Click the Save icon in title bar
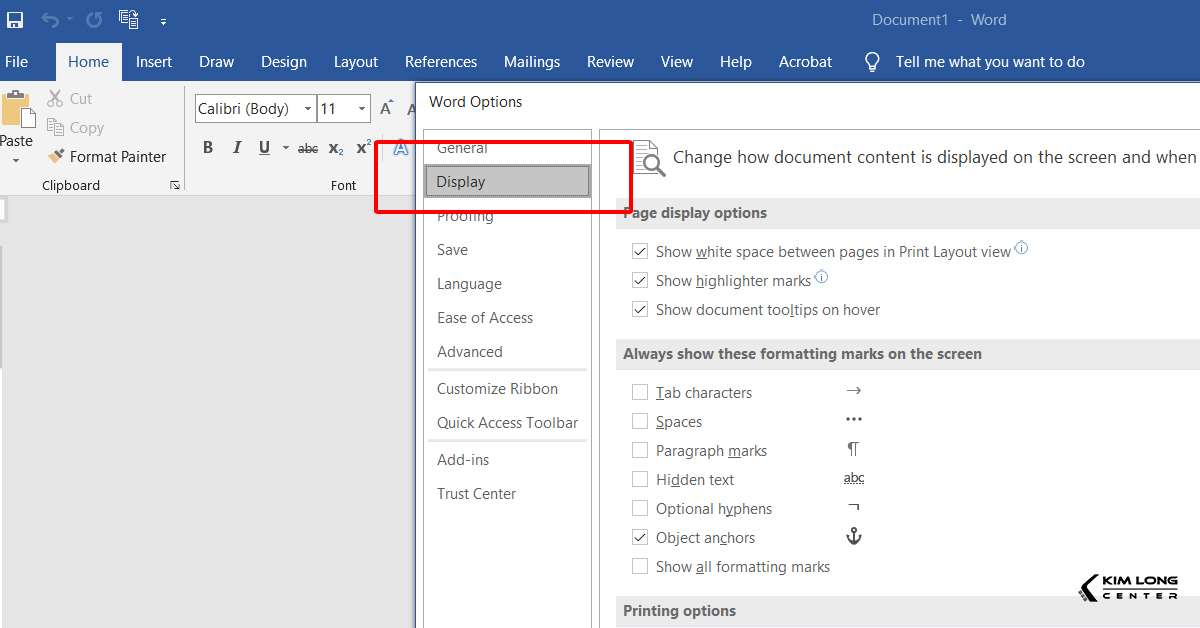Viewport: 1200px width, 628px height. 15,20
